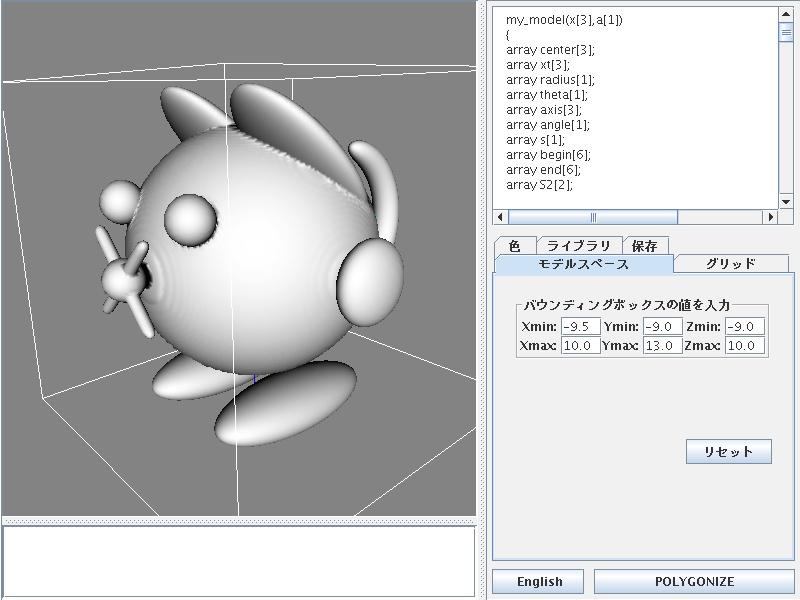The height and width of the screenshot is (600, 800).
Task: Open the 色 color tab
Action: point(515,246)
